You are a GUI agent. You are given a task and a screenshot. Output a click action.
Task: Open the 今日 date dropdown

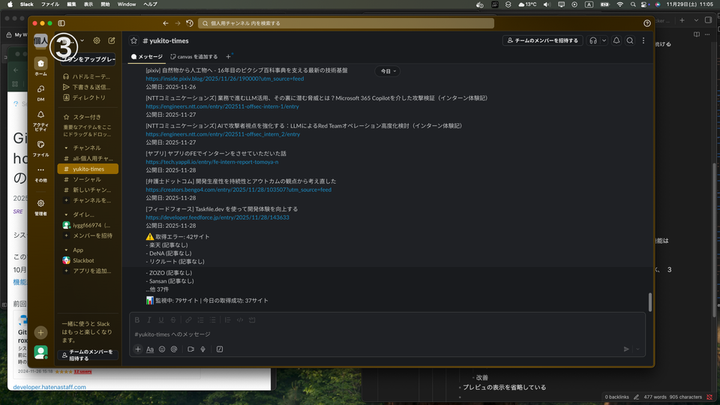point(387,72)
